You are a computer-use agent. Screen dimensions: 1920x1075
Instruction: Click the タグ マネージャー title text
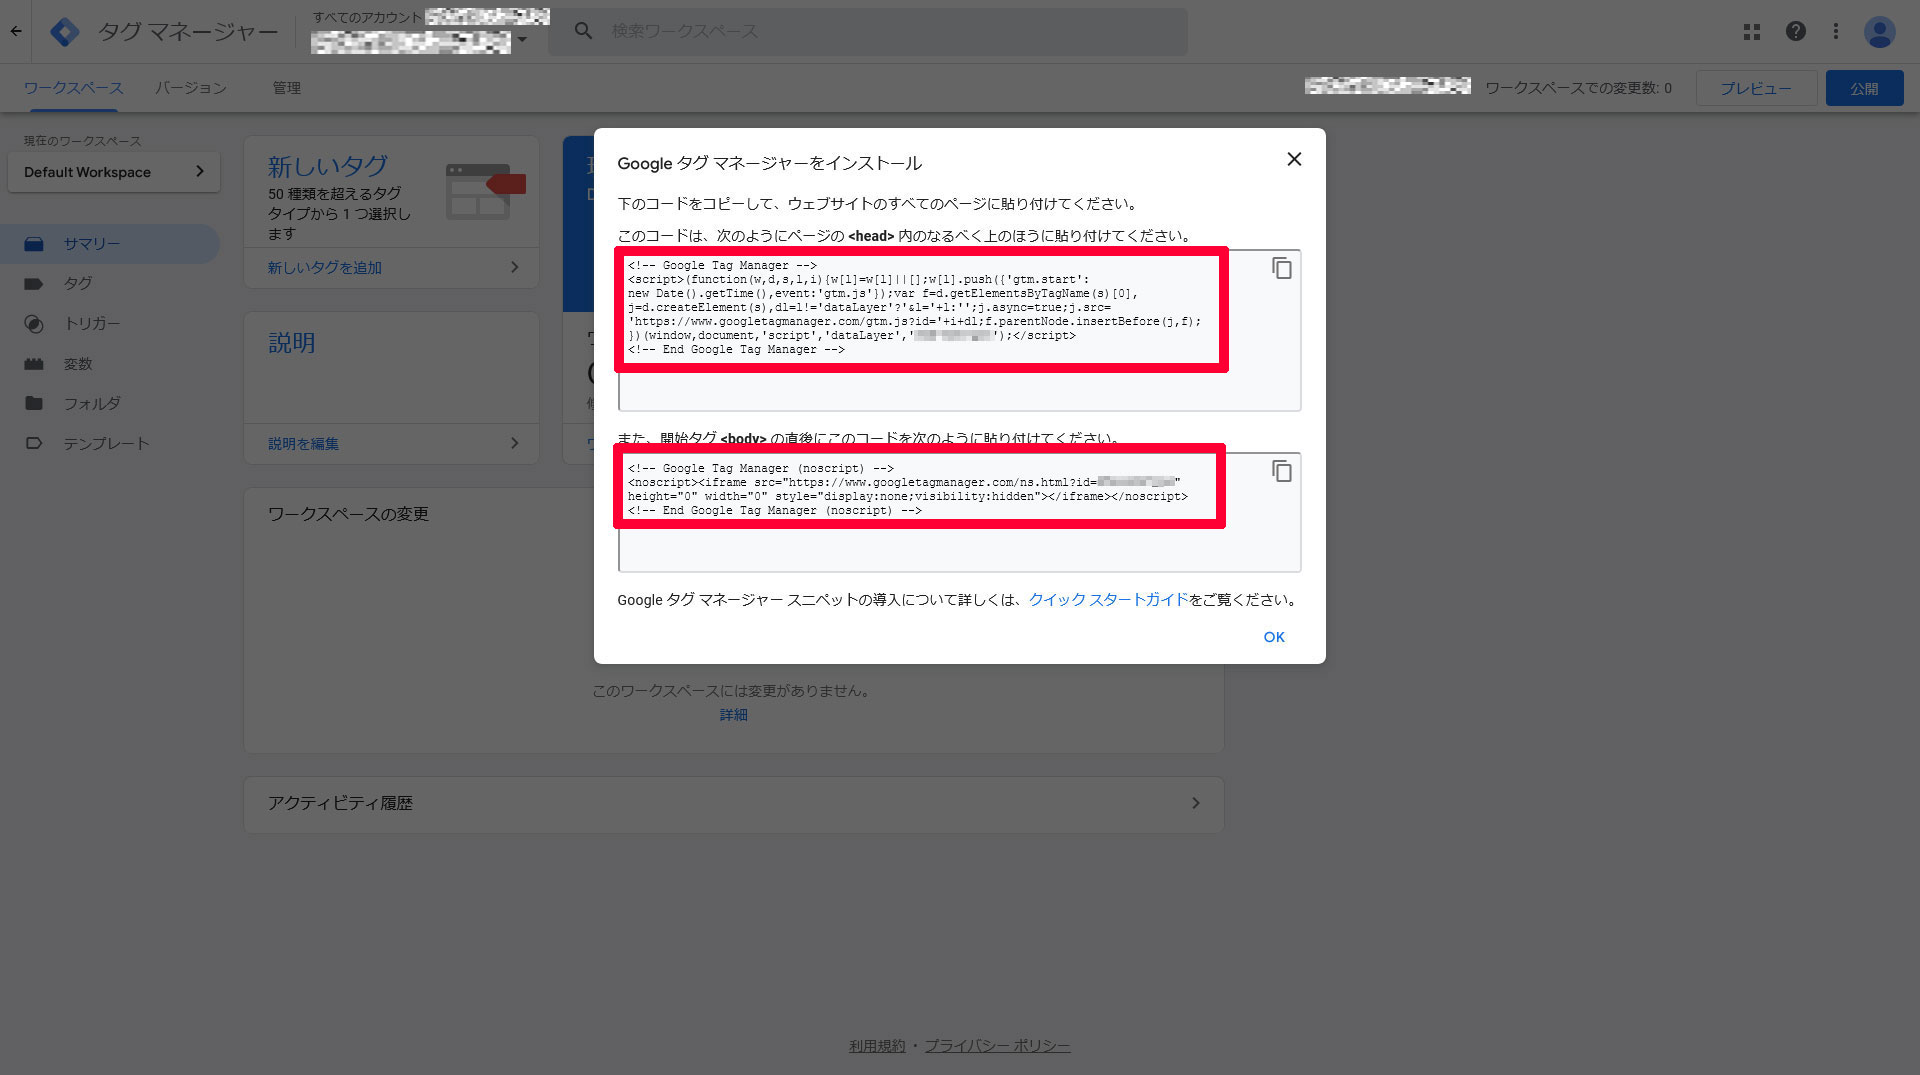pos(188,32)
